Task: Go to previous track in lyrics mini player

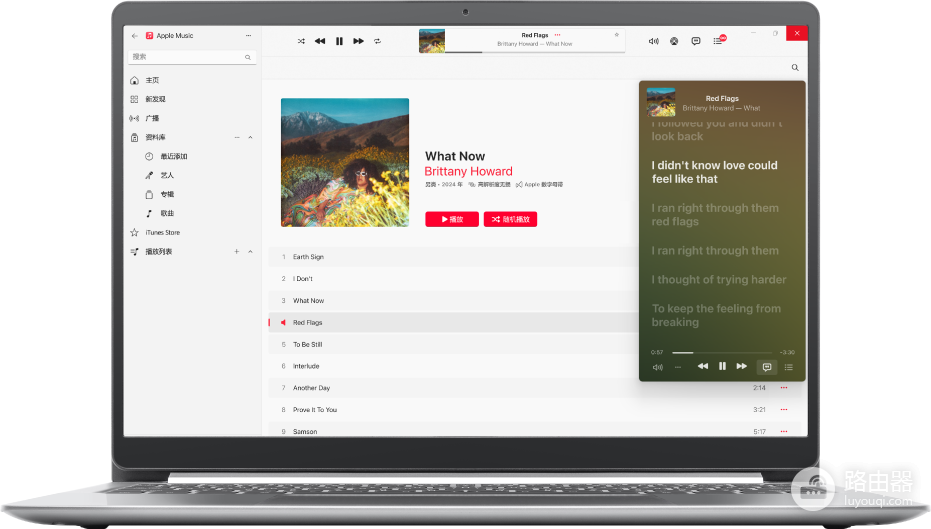Action: coord(703,366)
